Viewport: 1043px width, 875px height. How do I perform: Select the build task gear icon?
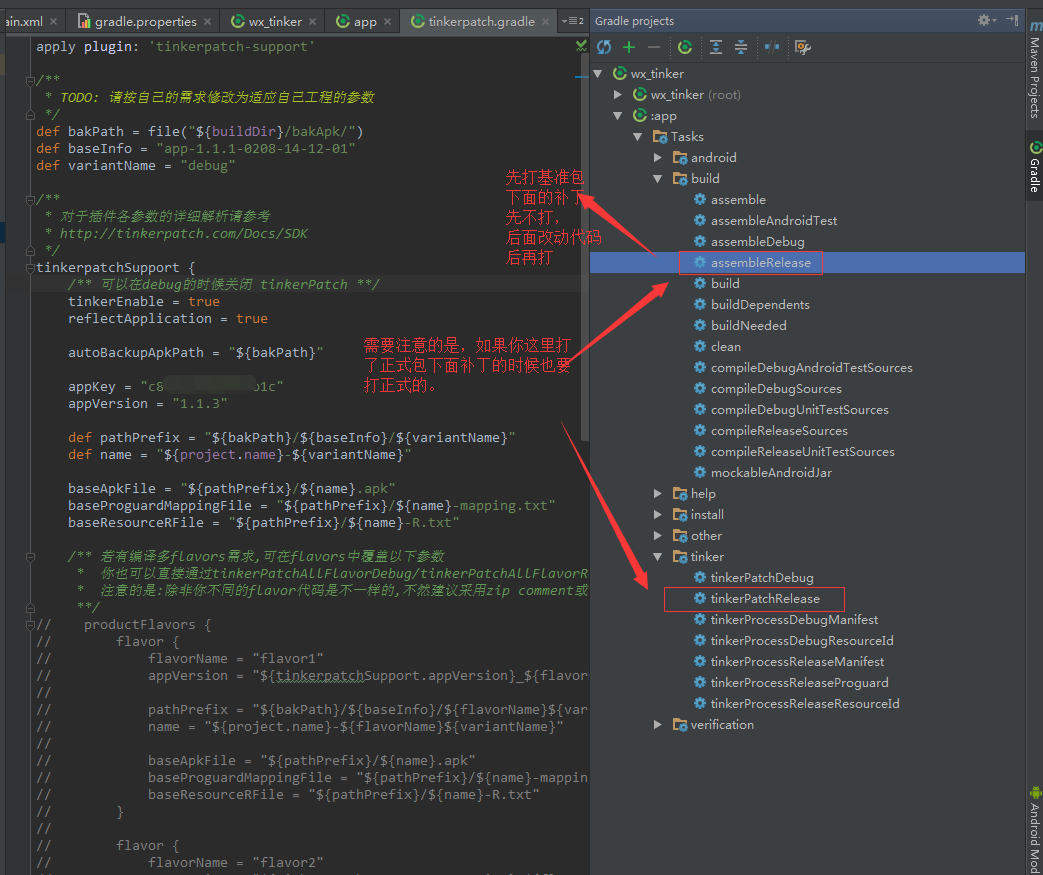[700, 283]
